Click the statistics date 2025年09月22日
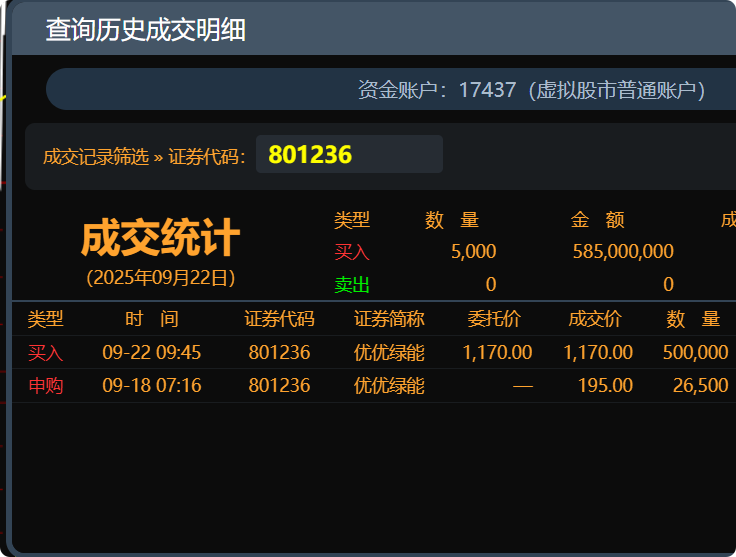This screenshot has height=557, width=736. pos(160,277)
